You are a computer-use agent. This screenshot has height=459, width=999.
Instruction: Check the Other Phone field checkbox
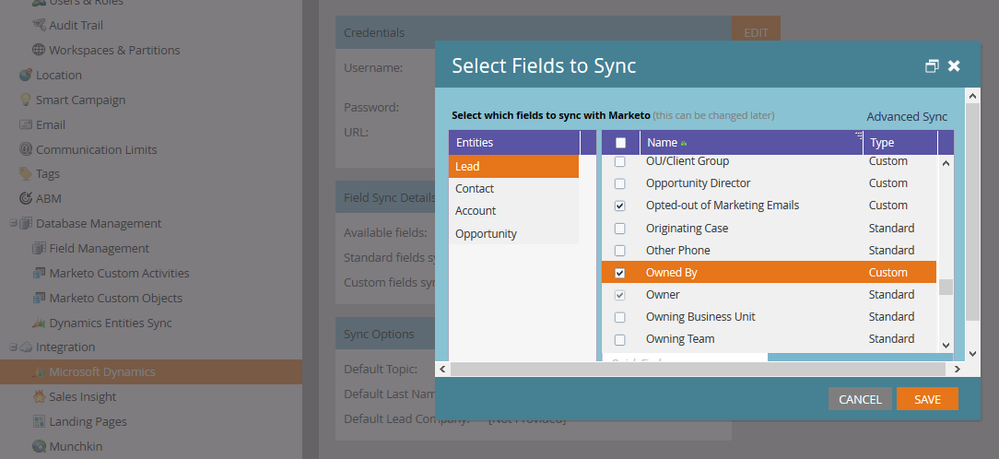click(x=619, y=251)
